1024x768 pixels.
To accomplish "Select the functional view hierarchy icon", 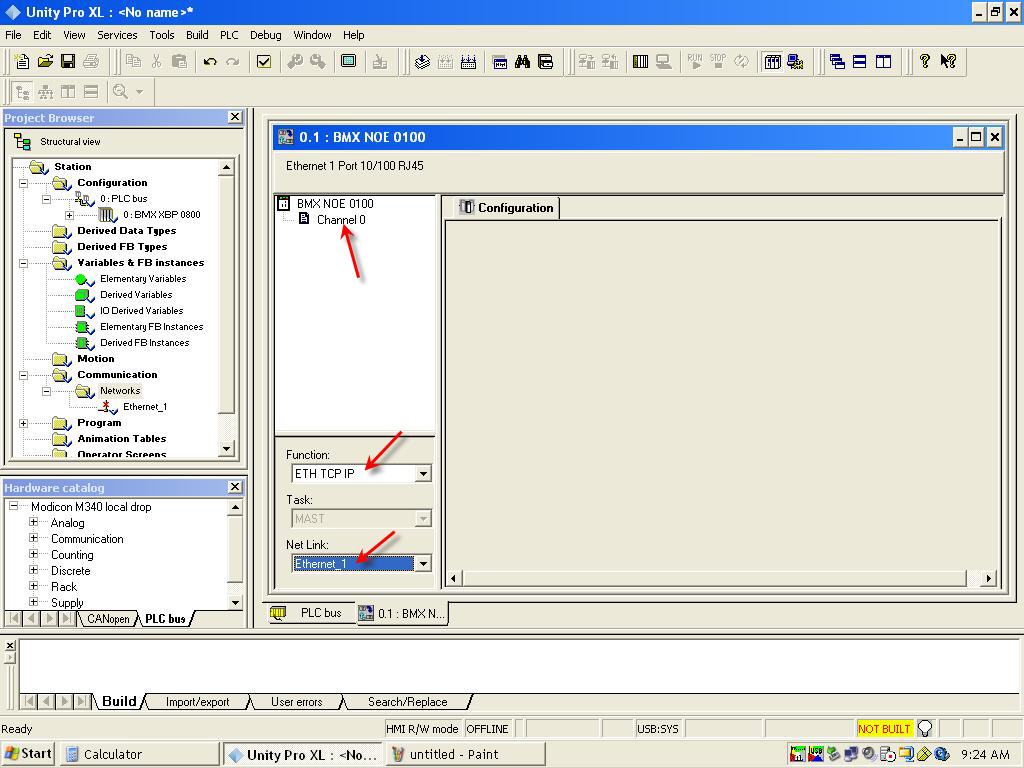I will [x=45, y=92].
